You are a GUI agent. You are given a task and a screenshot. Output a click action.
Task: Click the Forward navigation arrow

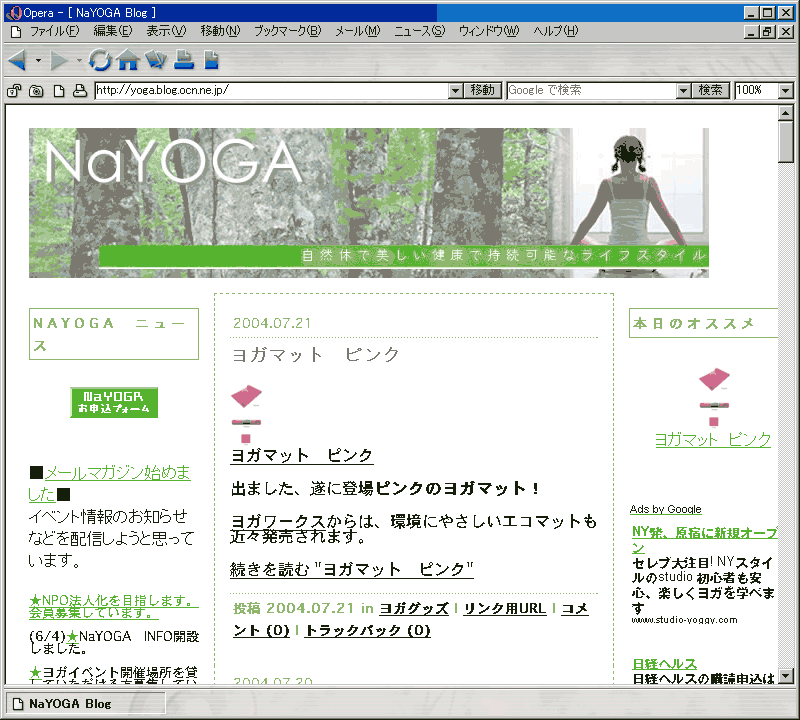59,60
